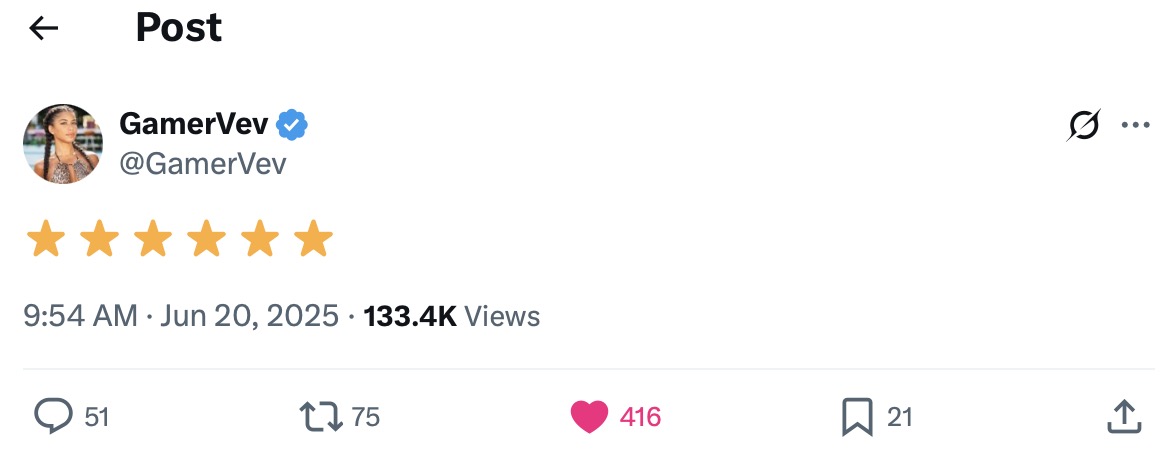Click the Grok icon on the post
Screen dimensions: 1164x460
[x=1083, y=126]
